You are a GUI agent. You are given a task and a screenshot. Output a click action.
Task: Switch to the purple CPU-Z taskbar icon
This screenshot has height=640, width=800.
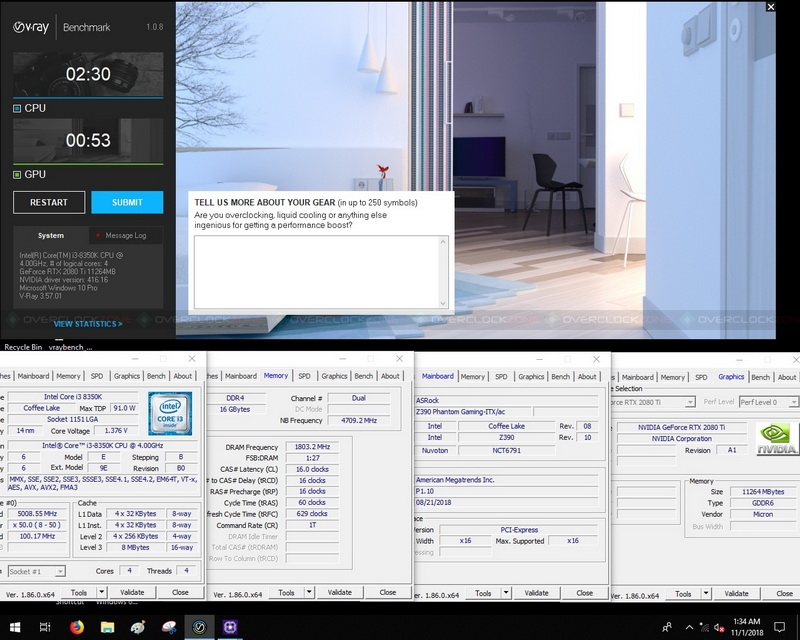230,627
